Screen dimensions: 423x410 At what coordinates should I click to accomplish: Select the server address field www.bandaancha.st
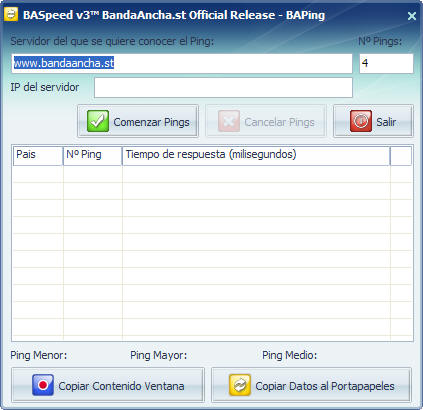(x=182, y=63)
